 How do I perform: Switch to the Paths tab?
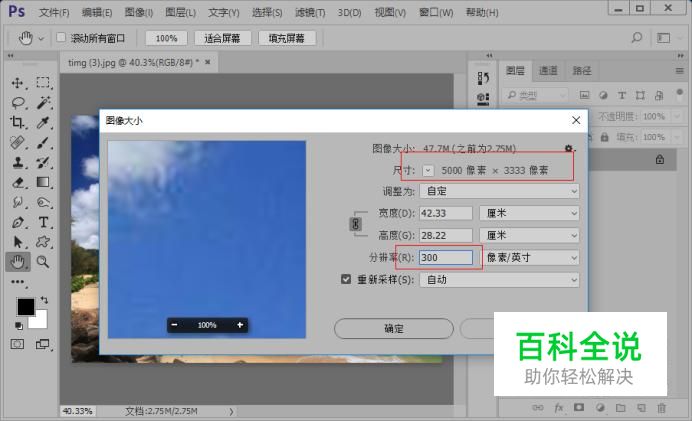tap(582, 71)
